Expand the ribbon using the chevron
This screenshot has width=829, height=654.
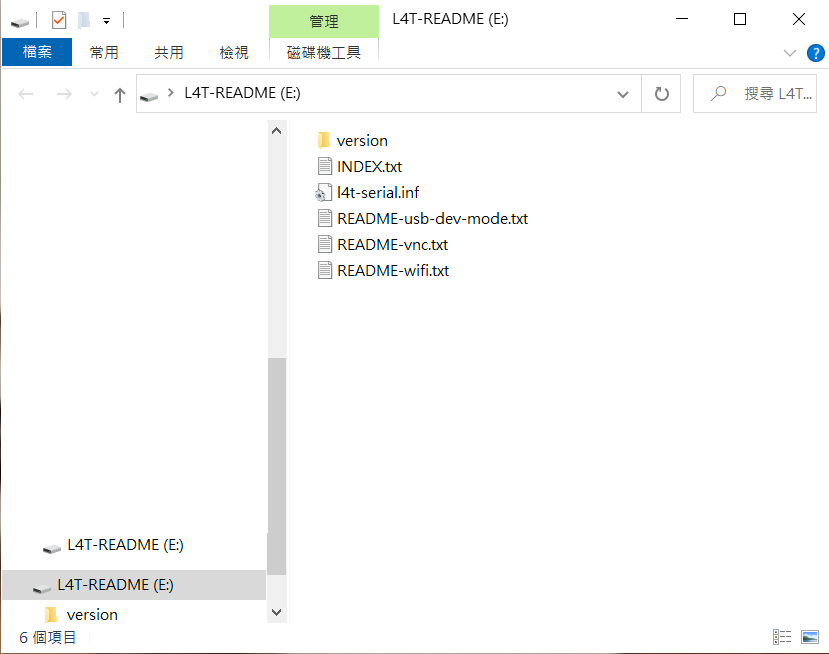[789, 53]
